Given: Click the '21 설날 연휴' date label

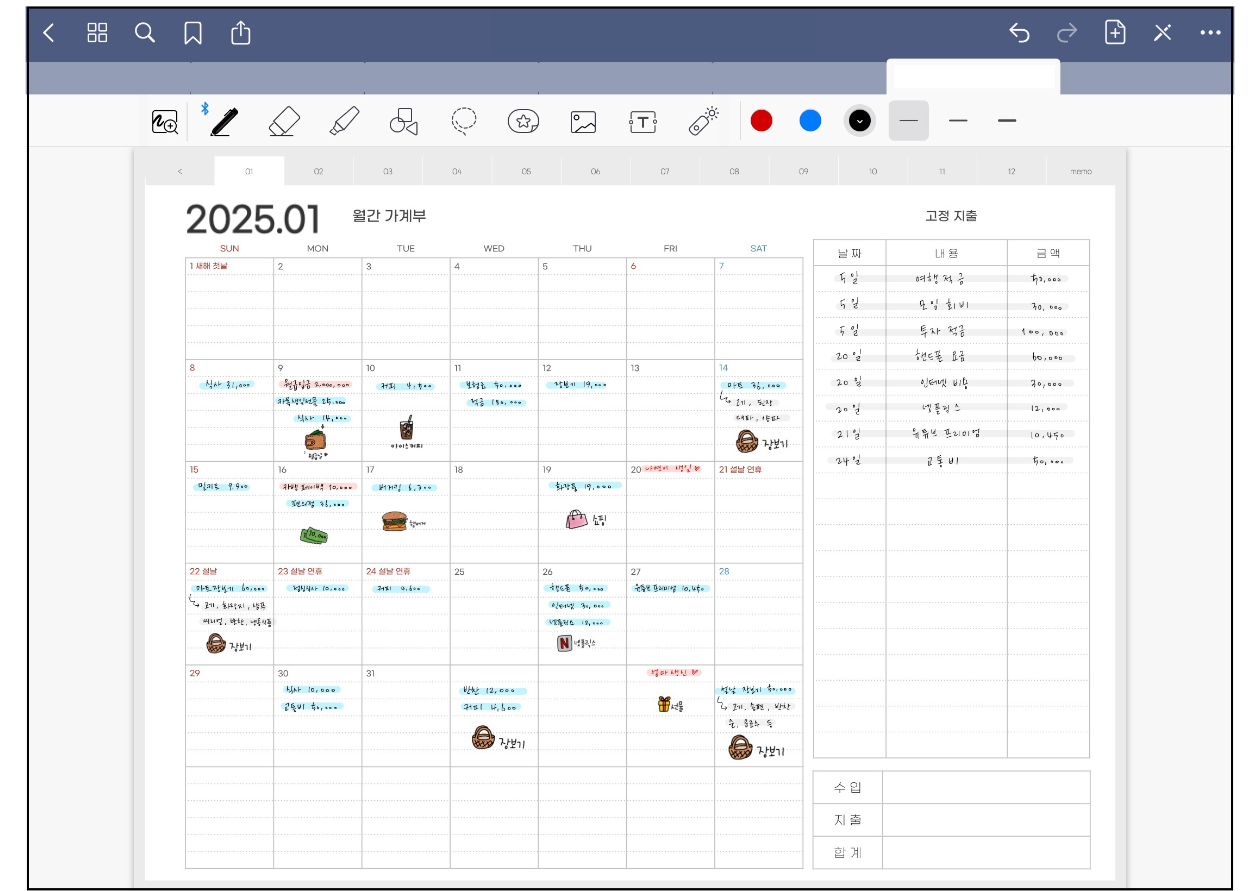Looking at the screenshot, I should [x=740, y=469].
